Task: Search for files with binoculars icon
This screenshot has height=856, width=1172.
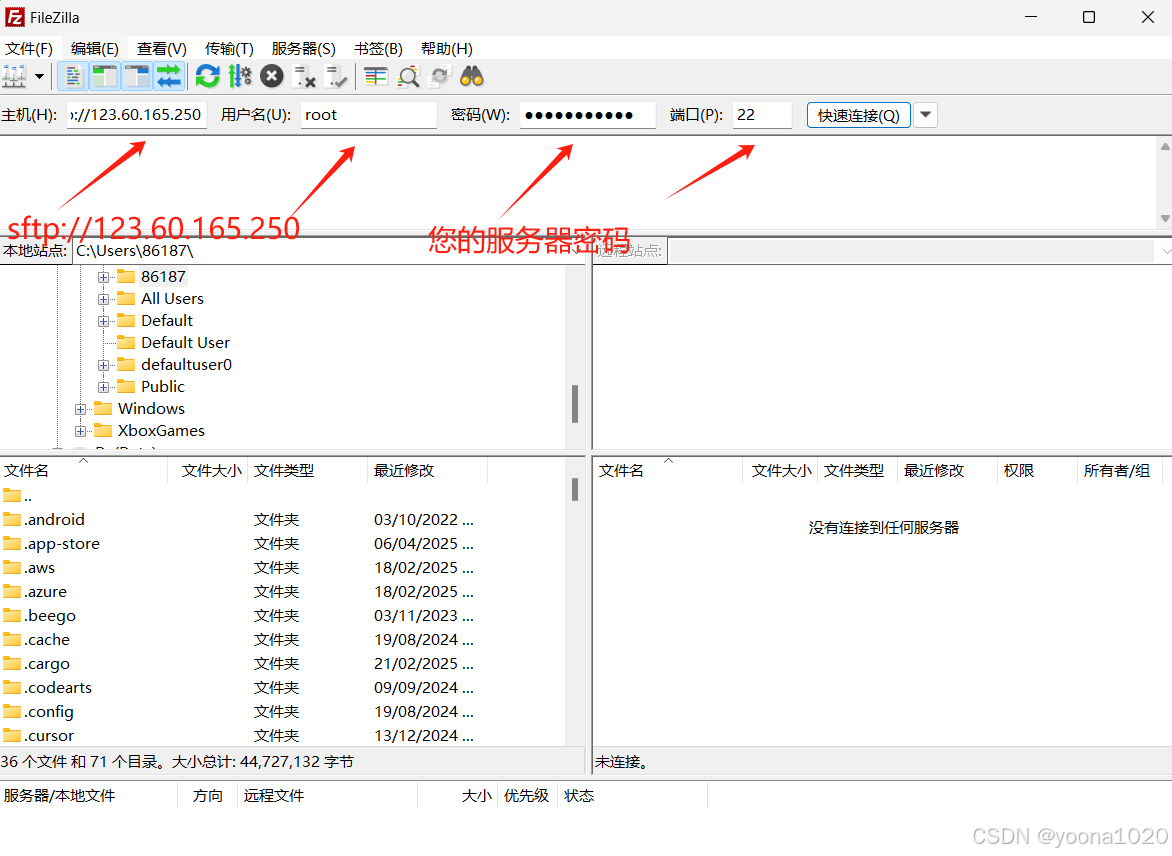Action: 472,76
